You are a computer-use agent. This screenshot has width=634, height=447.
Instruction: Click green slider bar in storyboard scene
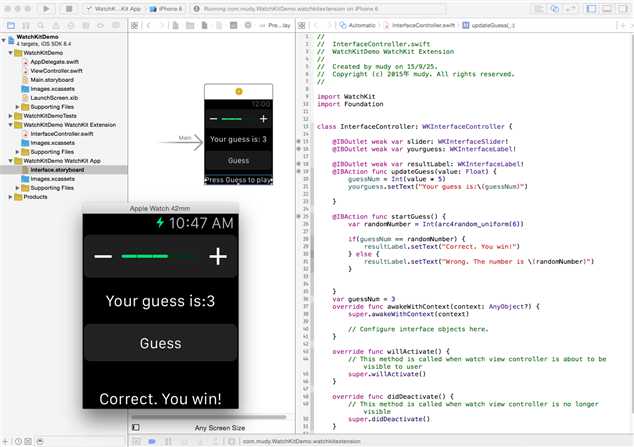[232, 119]
